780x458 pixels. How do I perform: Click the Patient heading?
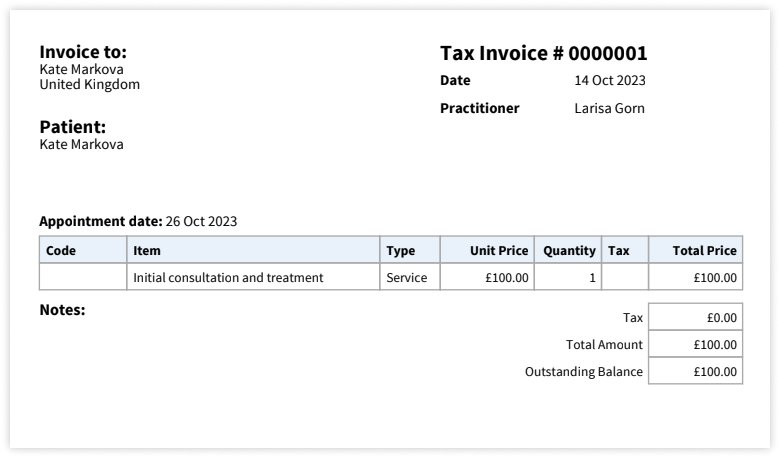pyautogui.click(x=72, y=127)
